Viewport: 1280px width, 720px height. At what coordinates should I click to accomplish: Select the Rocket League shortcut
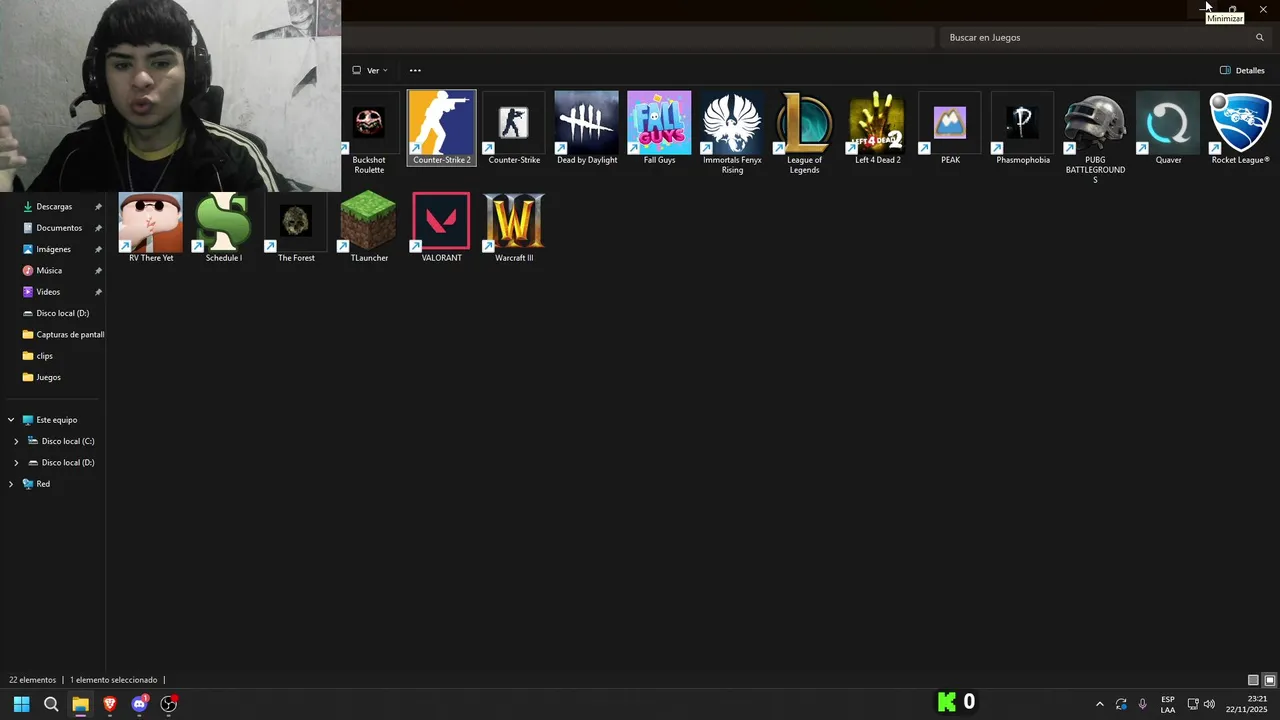1240,128
